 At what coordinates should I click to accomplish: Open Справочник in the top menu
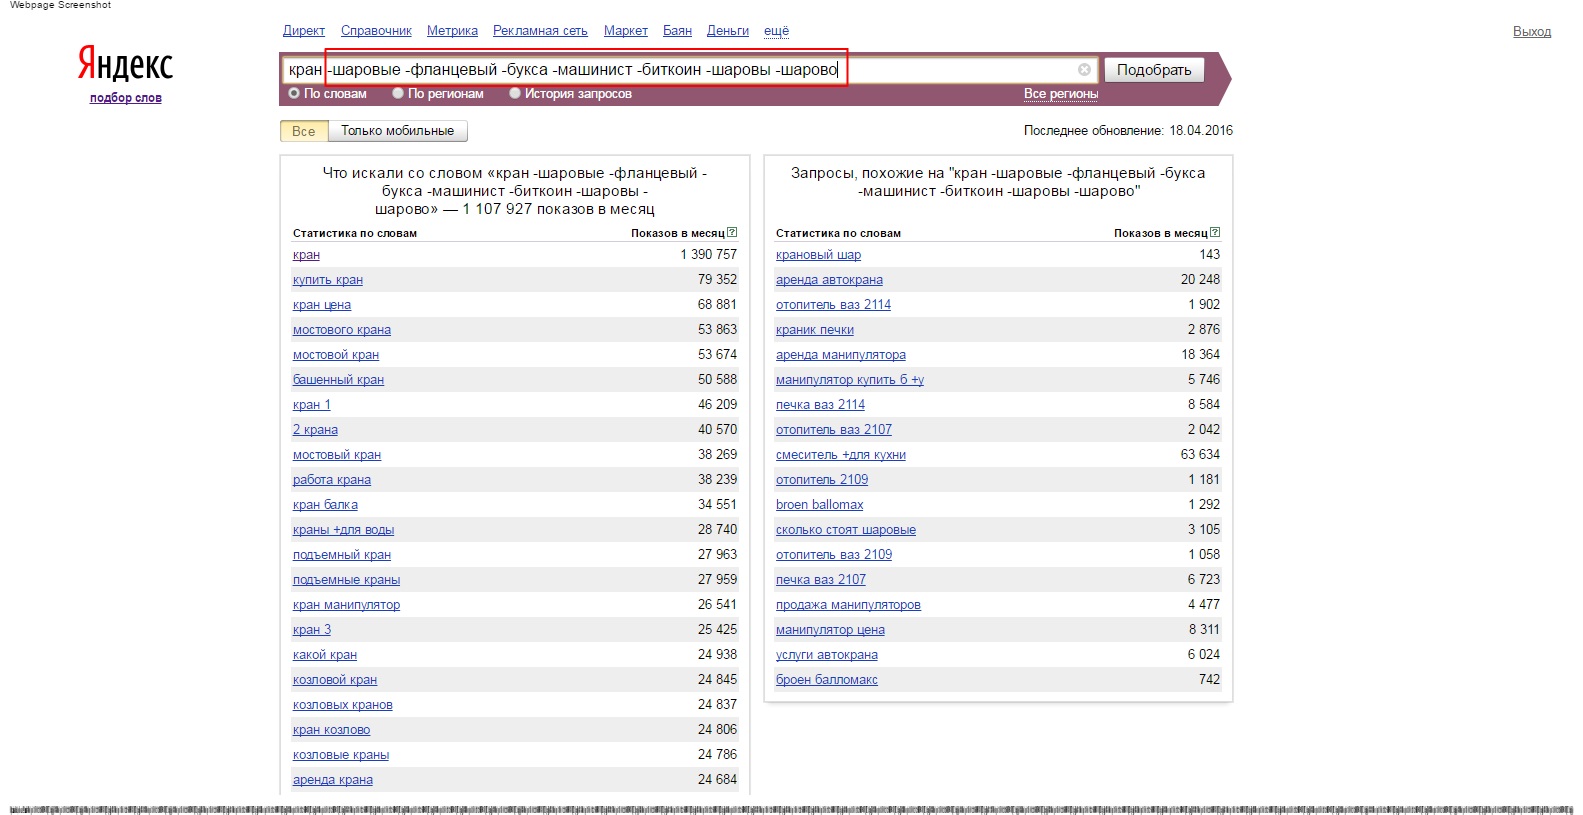(x=376, y=31)
